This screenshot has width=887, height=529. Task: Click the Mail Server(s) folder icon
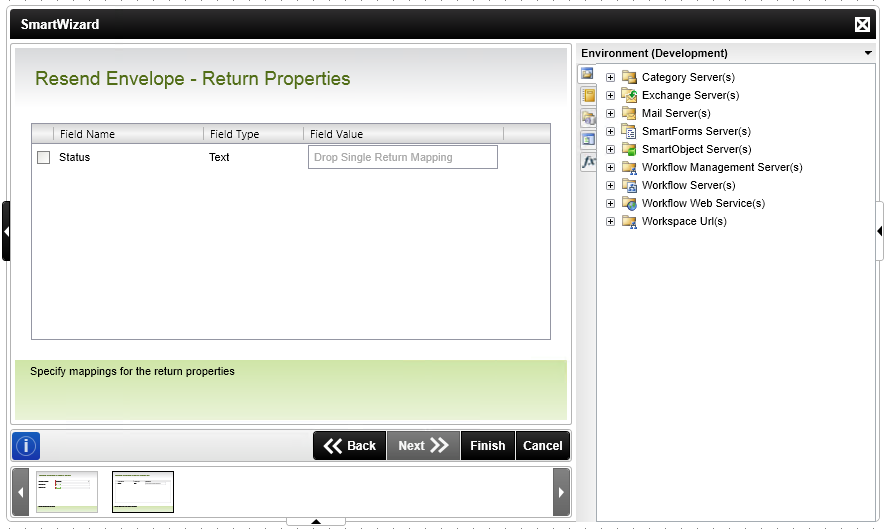629,113
